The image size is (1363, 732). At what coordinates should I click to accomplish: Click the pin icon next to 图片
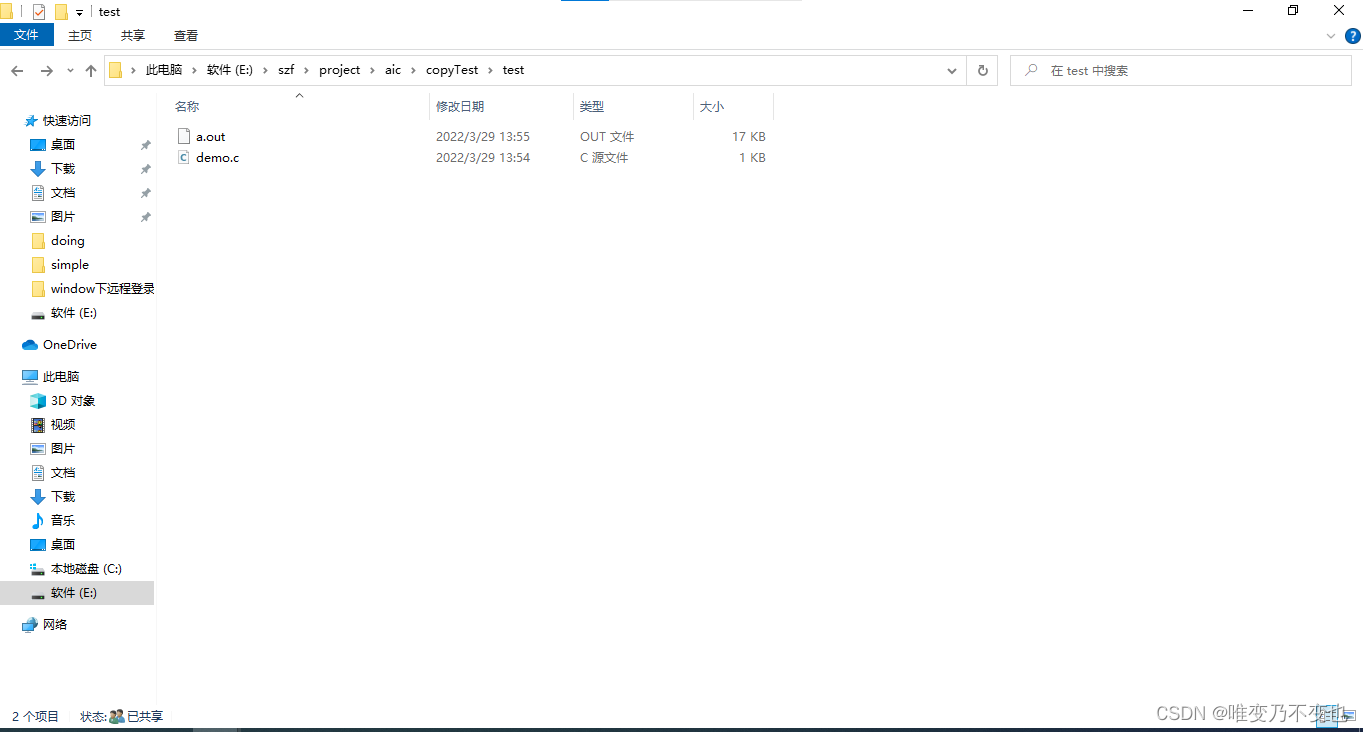click(145, 217)
